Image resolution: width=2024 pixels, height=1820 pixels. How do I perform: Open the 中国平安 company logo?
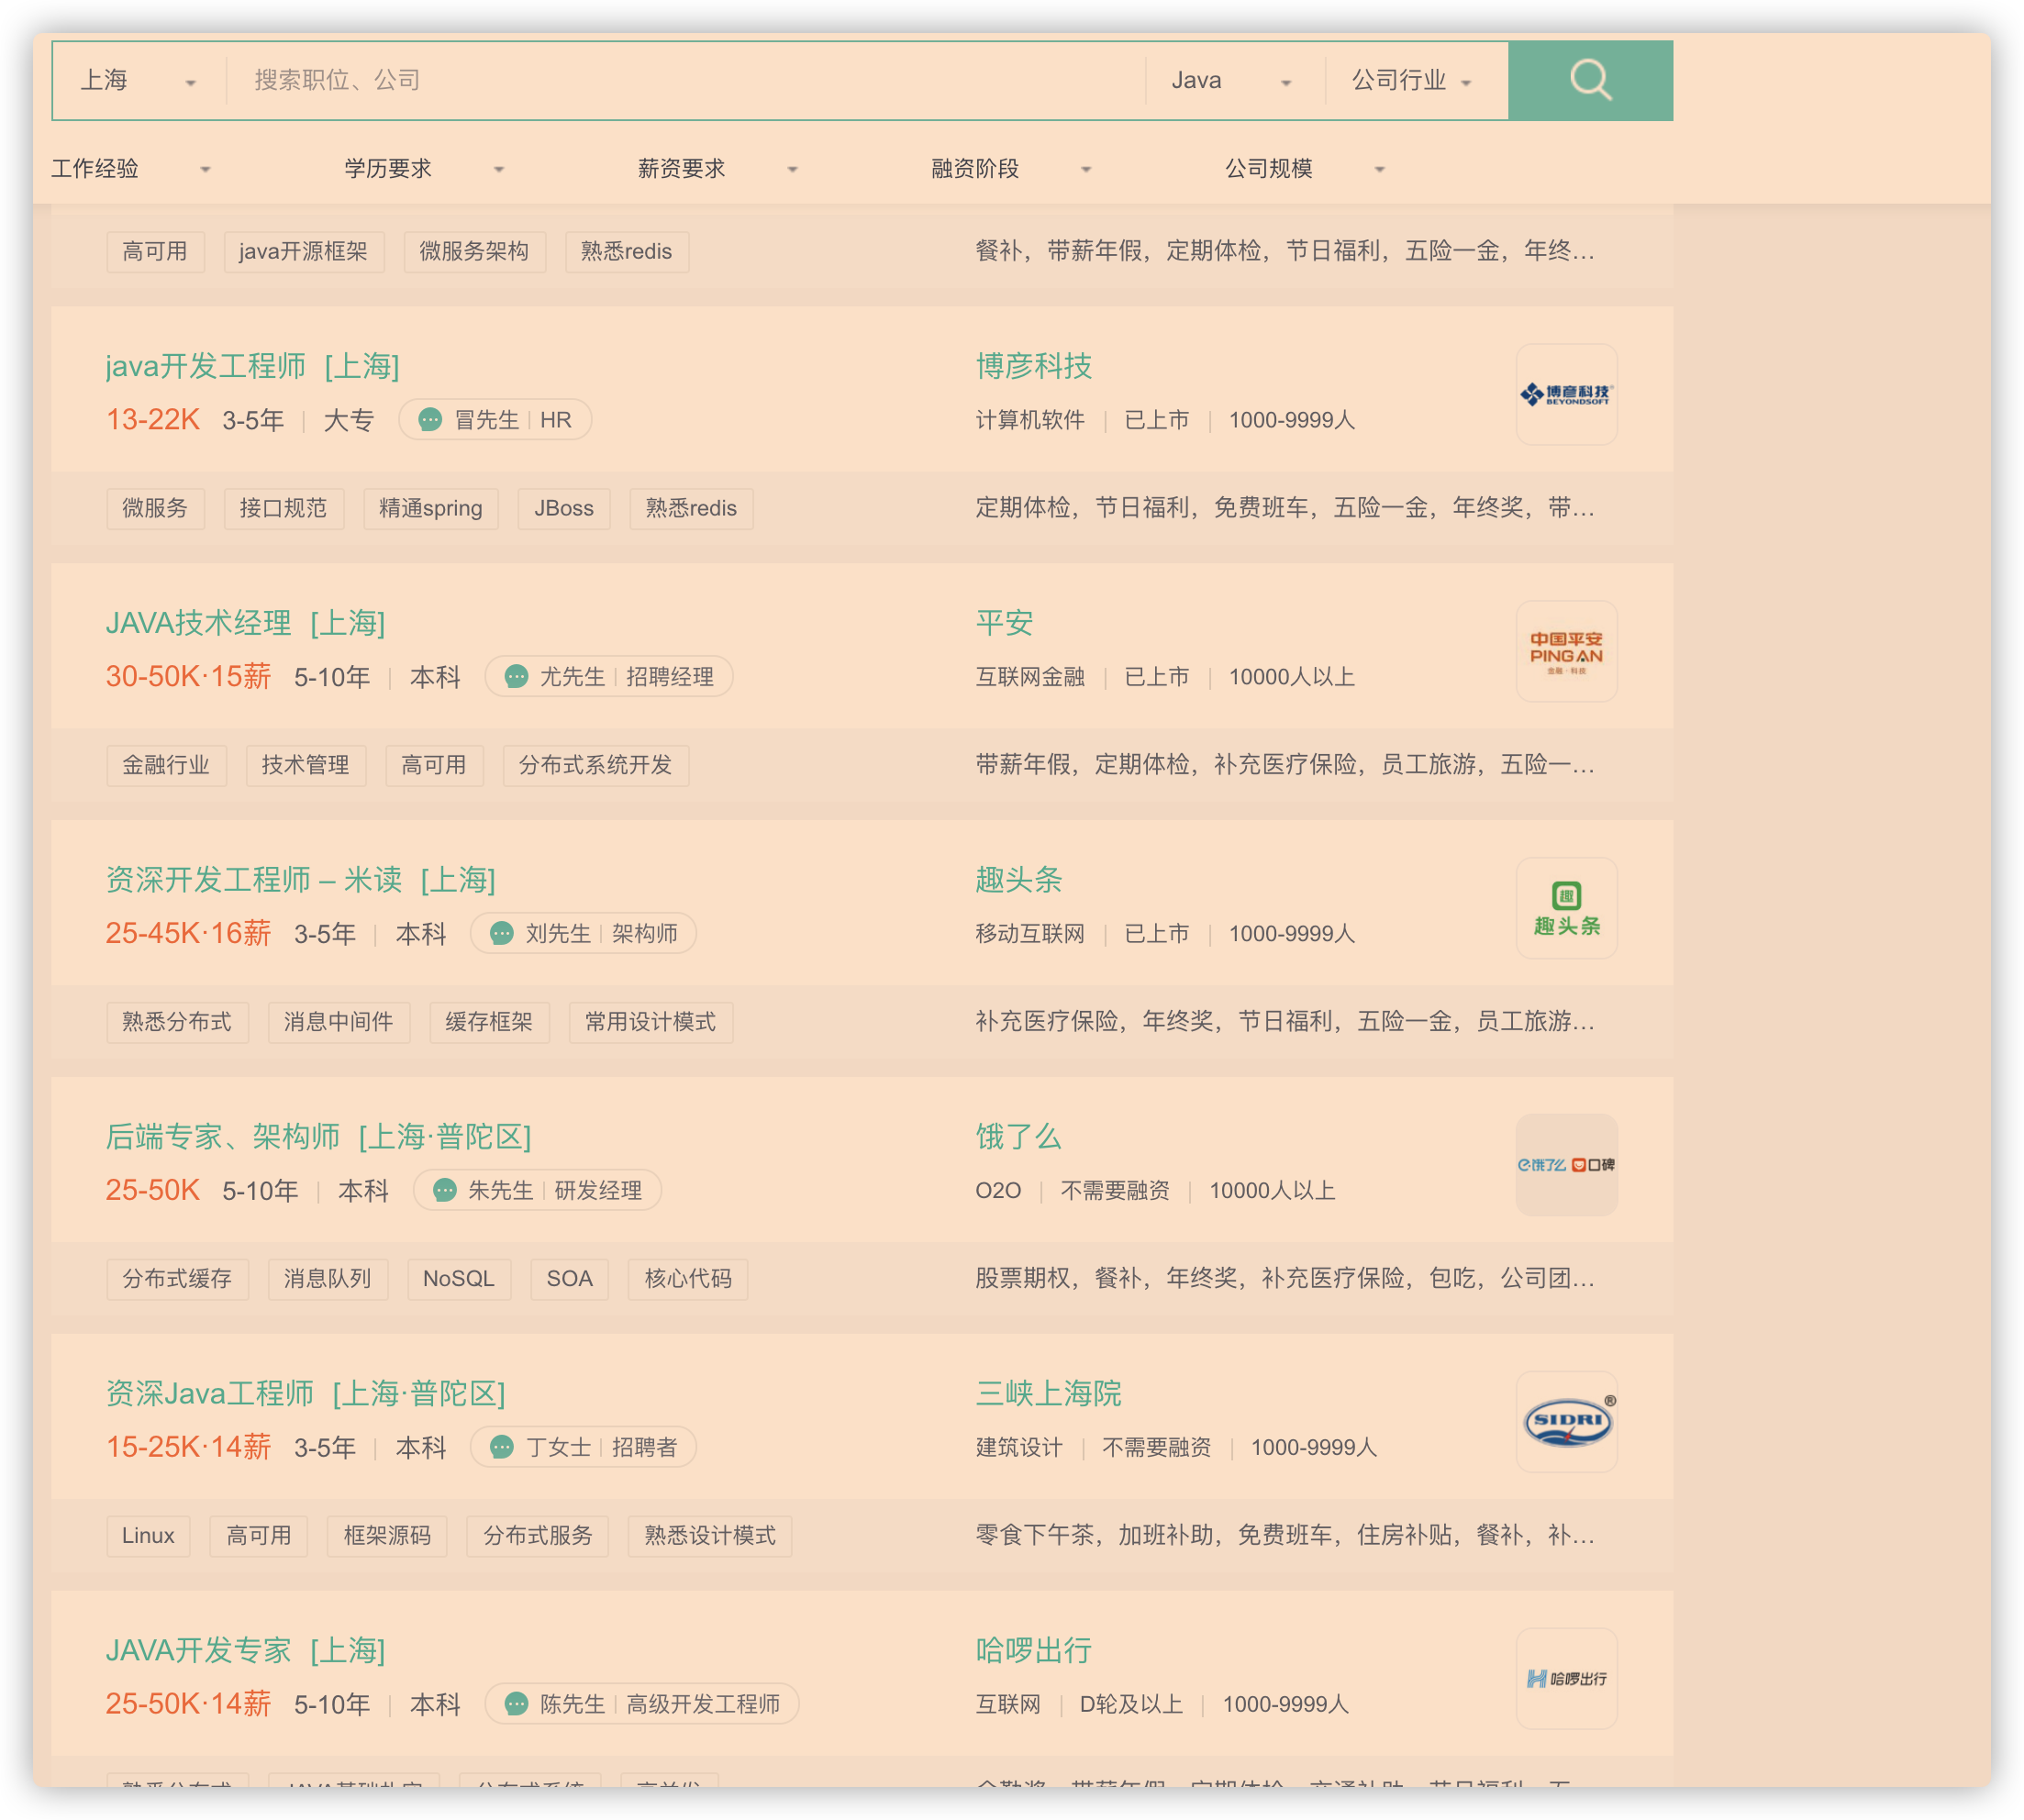pyautogui.click(x=1566, y=651)
